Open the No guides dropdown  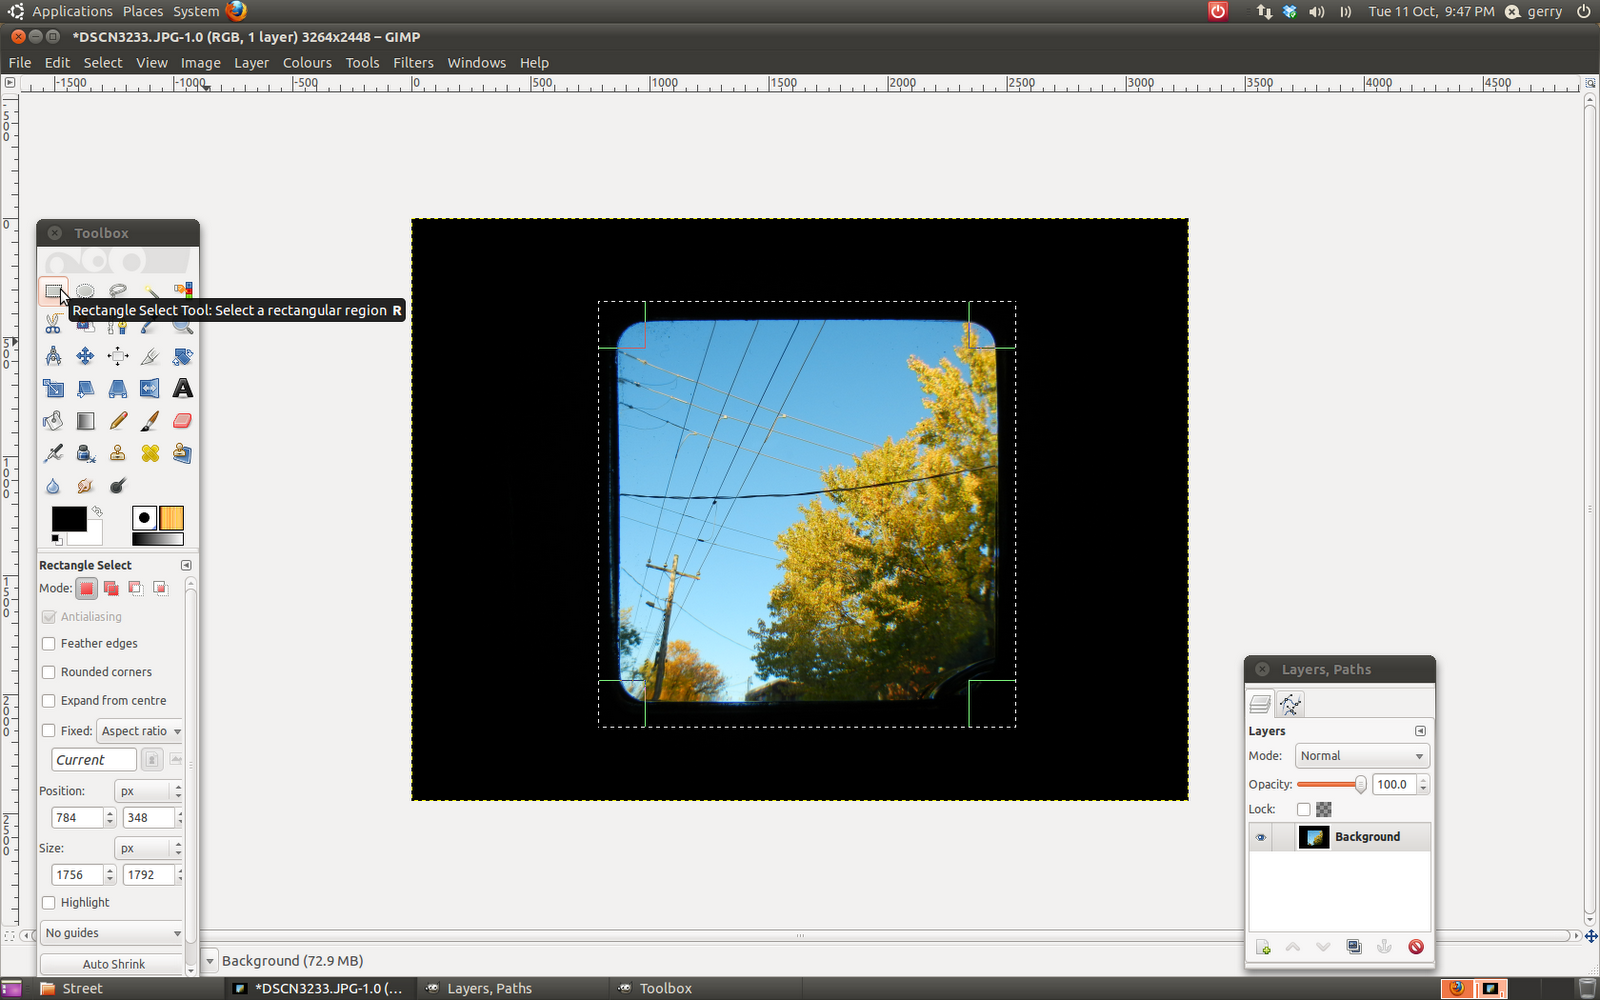111,933
